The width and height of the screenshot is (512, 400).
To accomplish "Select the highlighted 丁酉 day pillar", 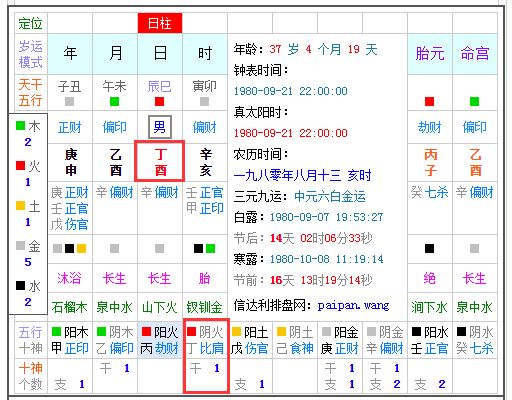I will pyautogui.click(x=160, y=161).
